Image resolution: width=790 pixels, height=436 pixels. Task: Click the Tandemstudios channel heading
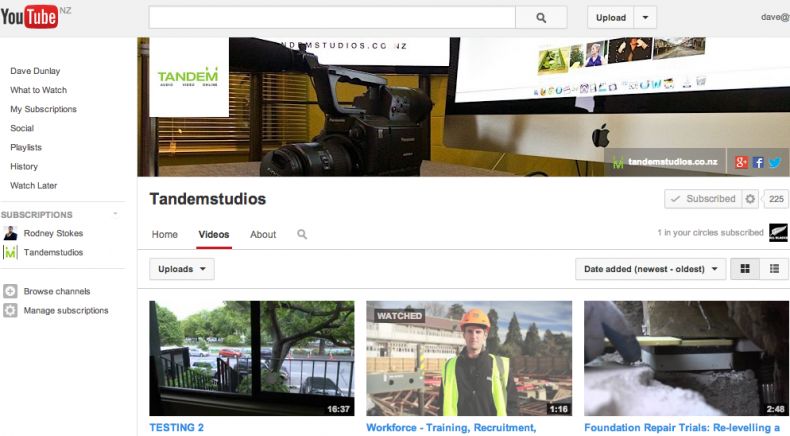tap(208, 199)
